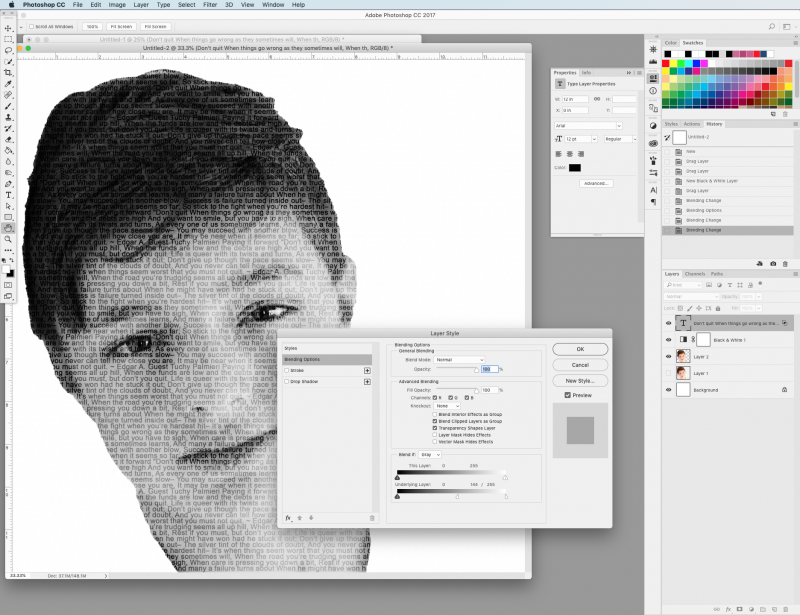
Task: Open the Knockout dropdown
Action: [x=447, y=406]
